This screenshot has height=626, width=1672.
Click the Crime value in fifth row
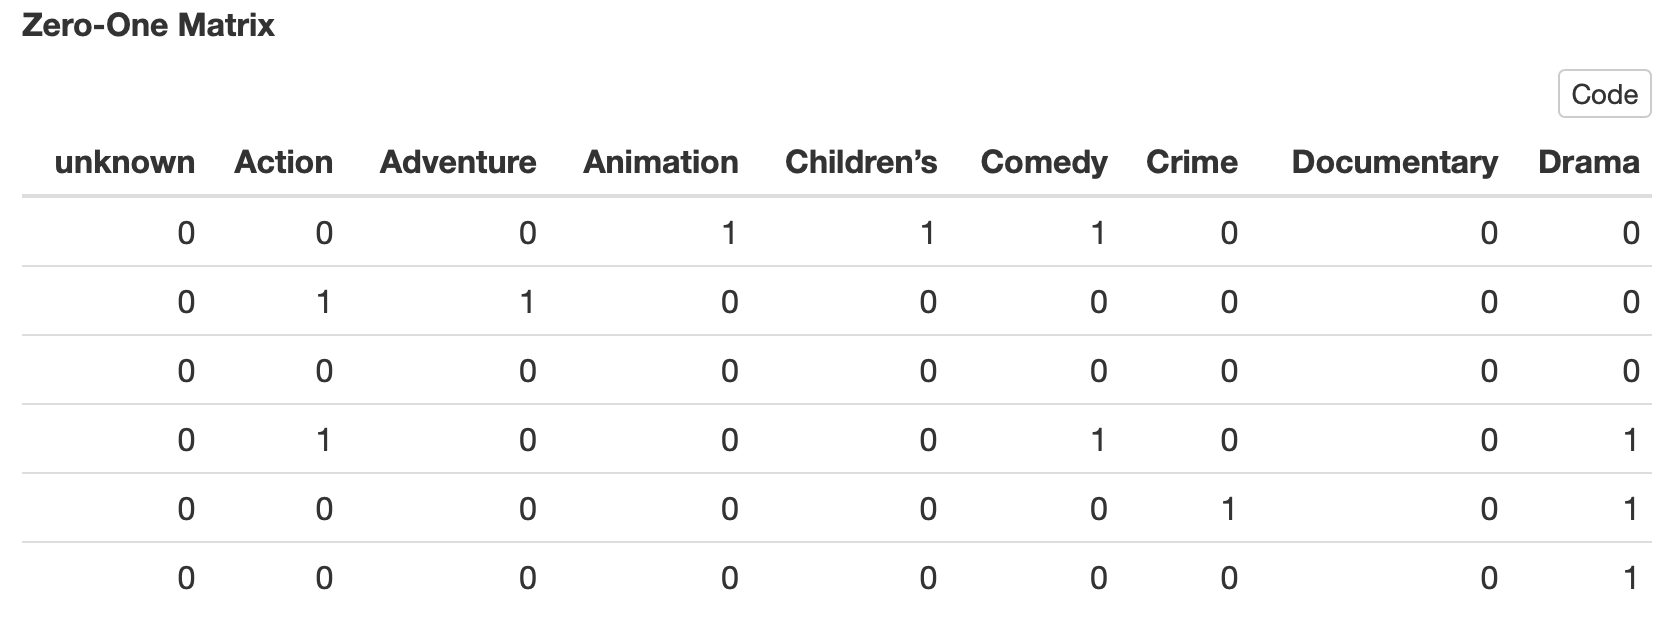tap(1229, 509)
